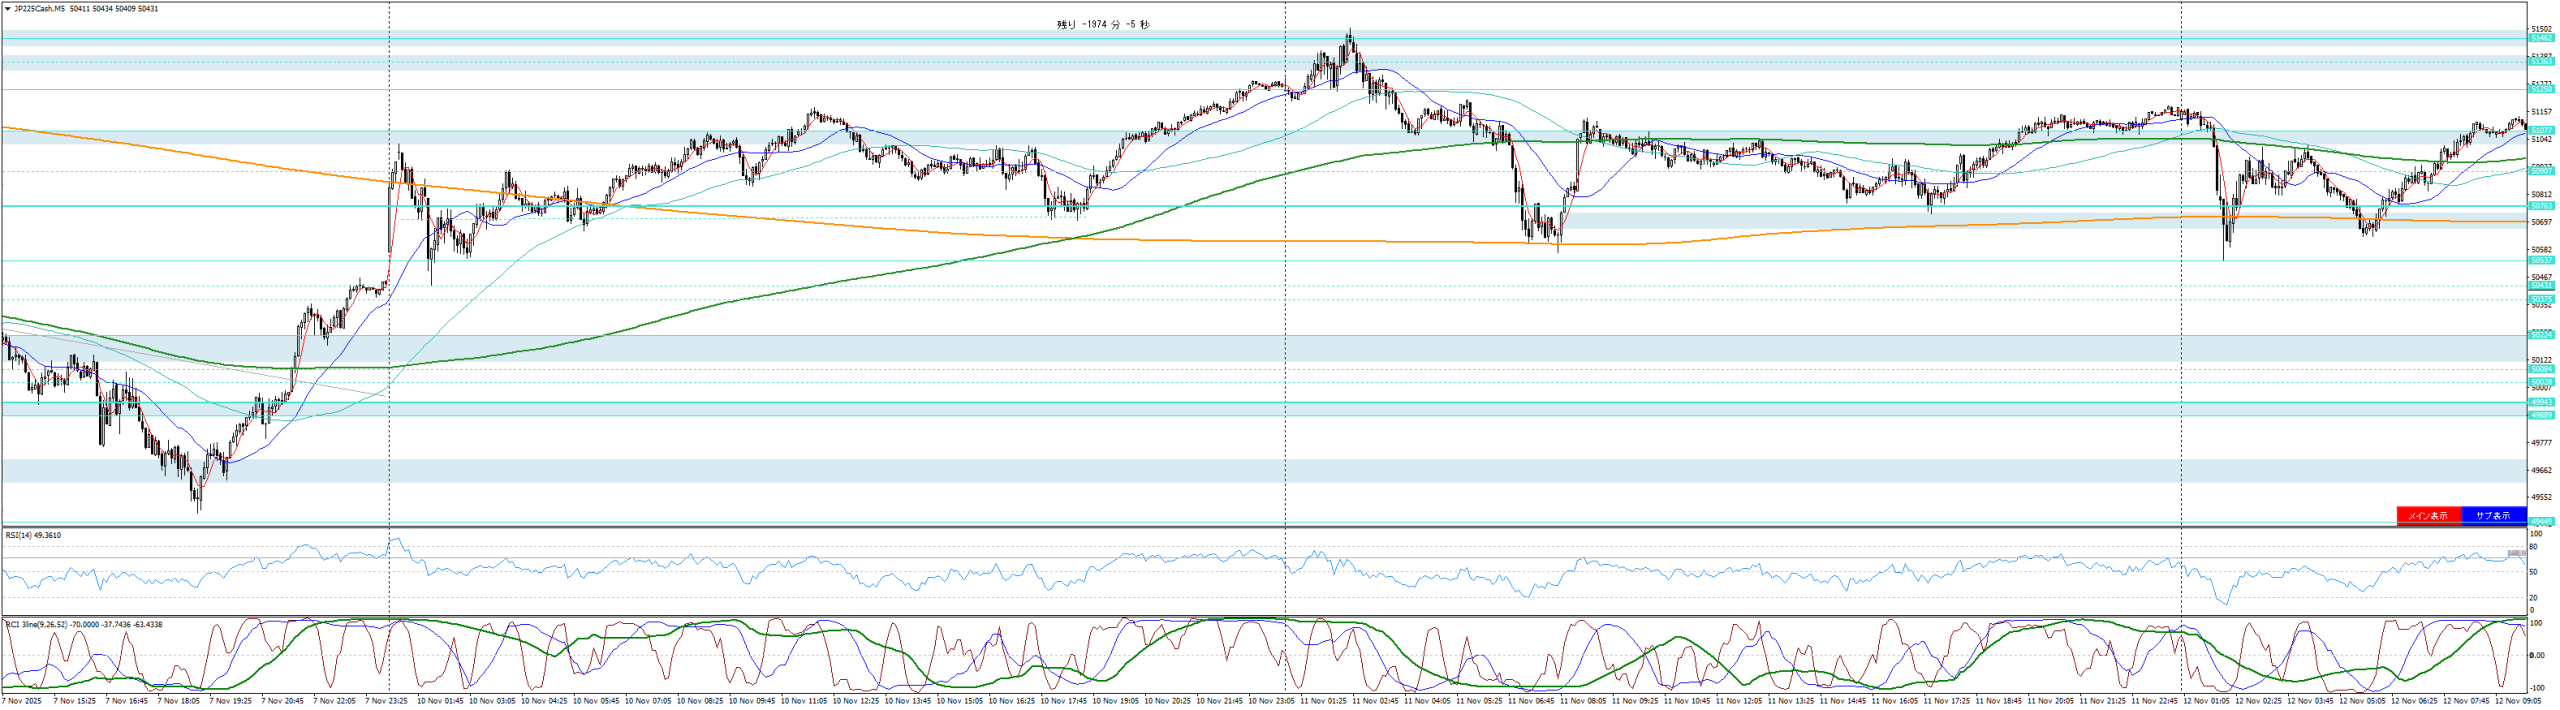
Task: Click the 49943 horizontal line price tag
Action: pos(2541,403)
